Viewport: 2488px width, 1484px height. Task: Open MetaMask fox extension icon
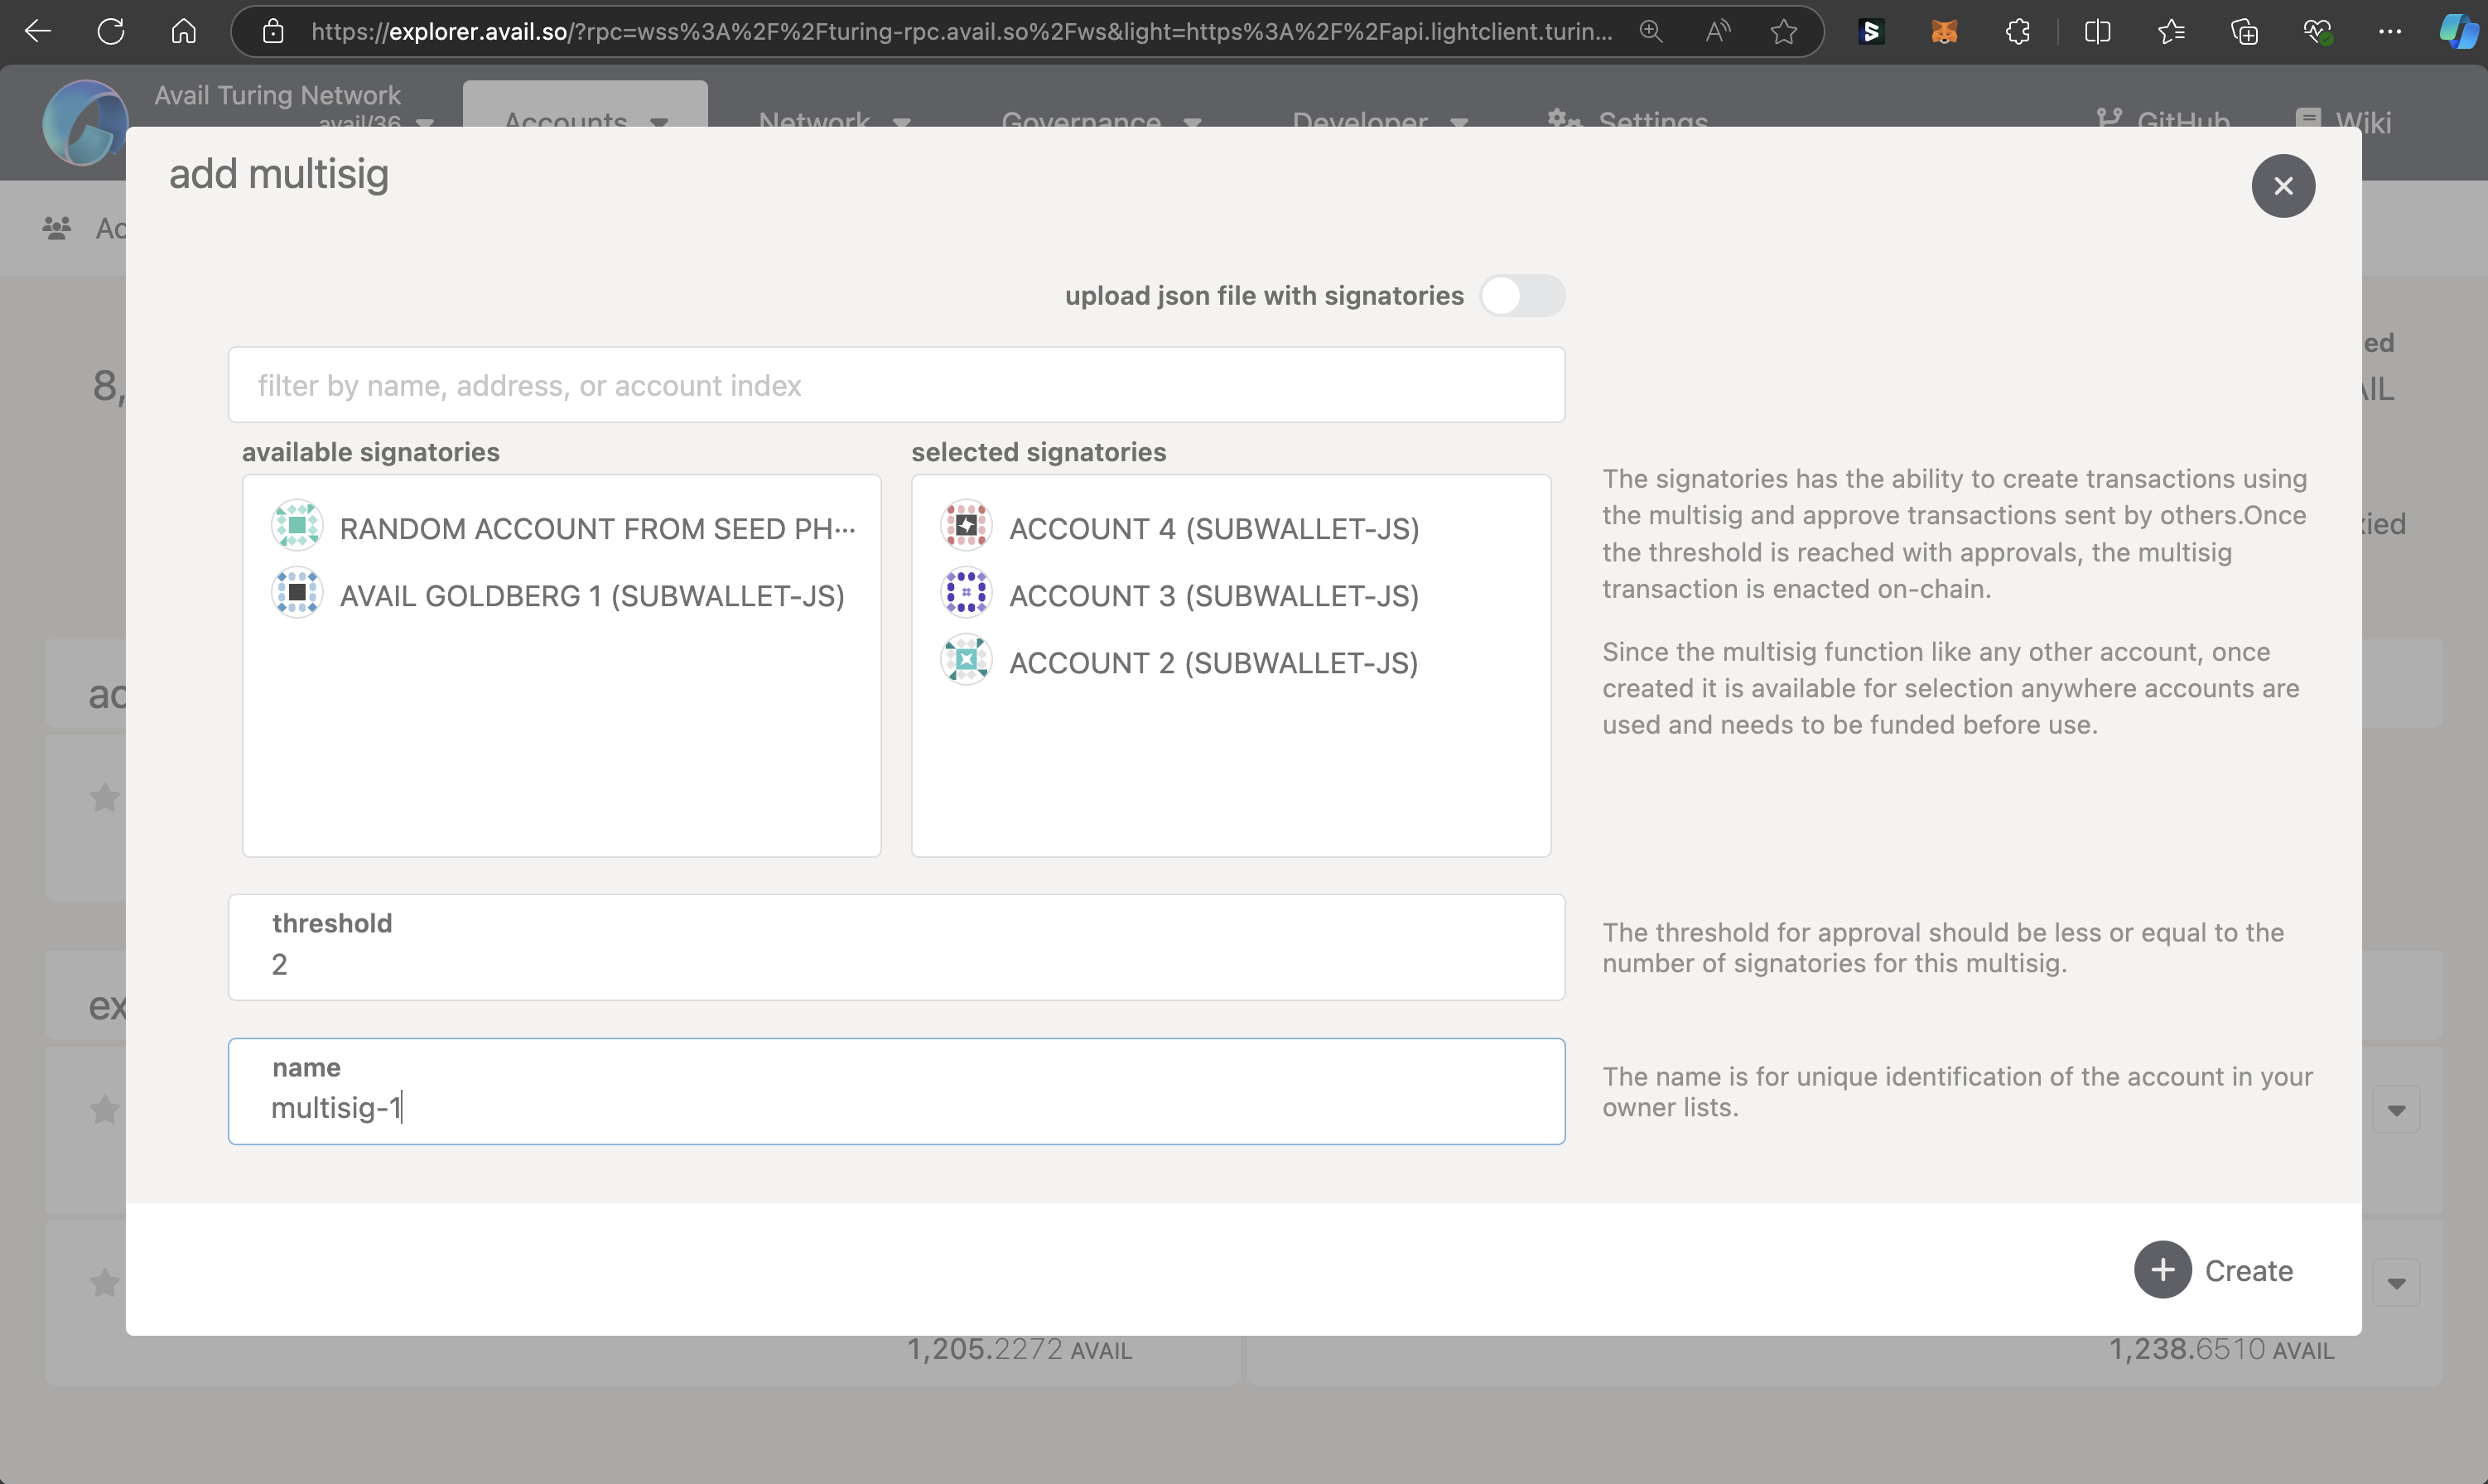coord(1943,32)
